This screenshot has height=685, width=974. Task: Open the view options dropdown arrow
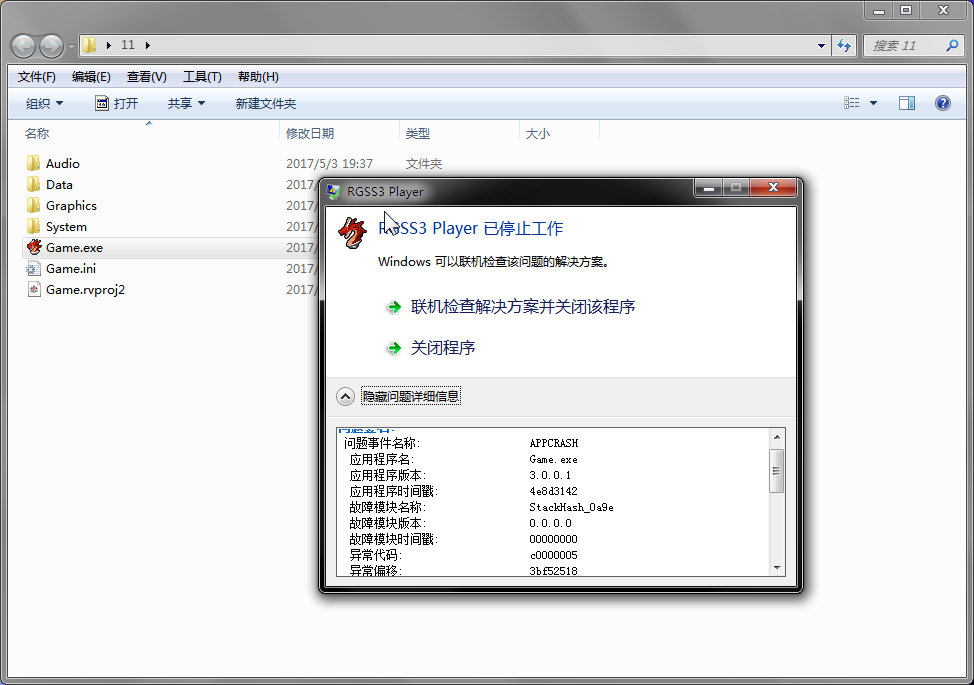pos(873,103)
